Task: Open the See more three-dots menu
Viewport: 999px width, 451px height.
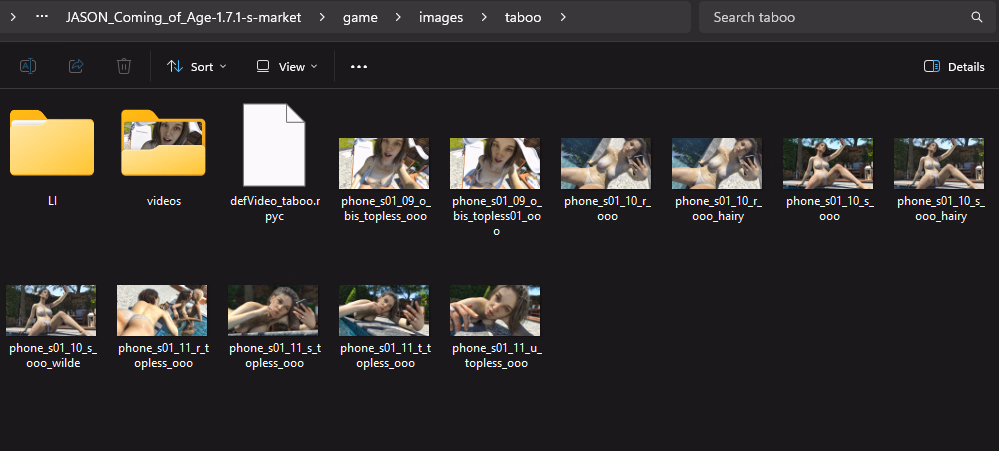Action: (x=359, y=66)
